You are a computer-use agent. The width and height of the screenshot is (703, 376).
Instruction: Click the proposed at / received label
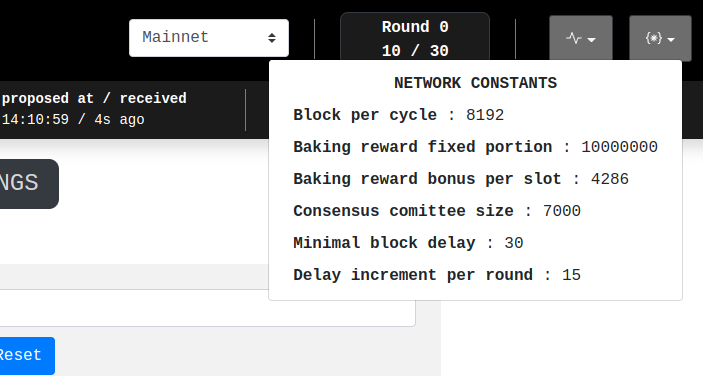pyautogui.click(x=94, y=98)
